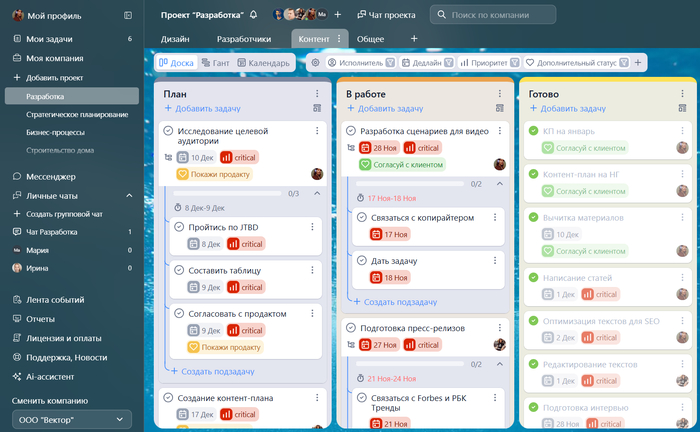
Task: Click the notification bell next to project name
Action: coord(253,15)
